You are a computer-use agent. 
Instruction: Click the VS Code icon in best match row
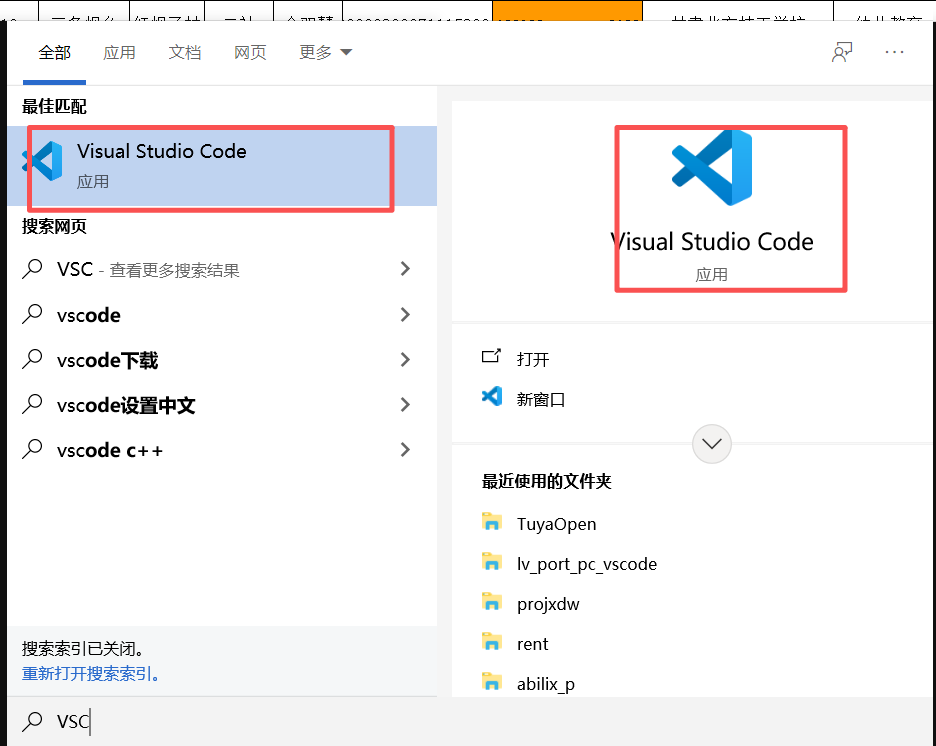(x=42, y=161)
